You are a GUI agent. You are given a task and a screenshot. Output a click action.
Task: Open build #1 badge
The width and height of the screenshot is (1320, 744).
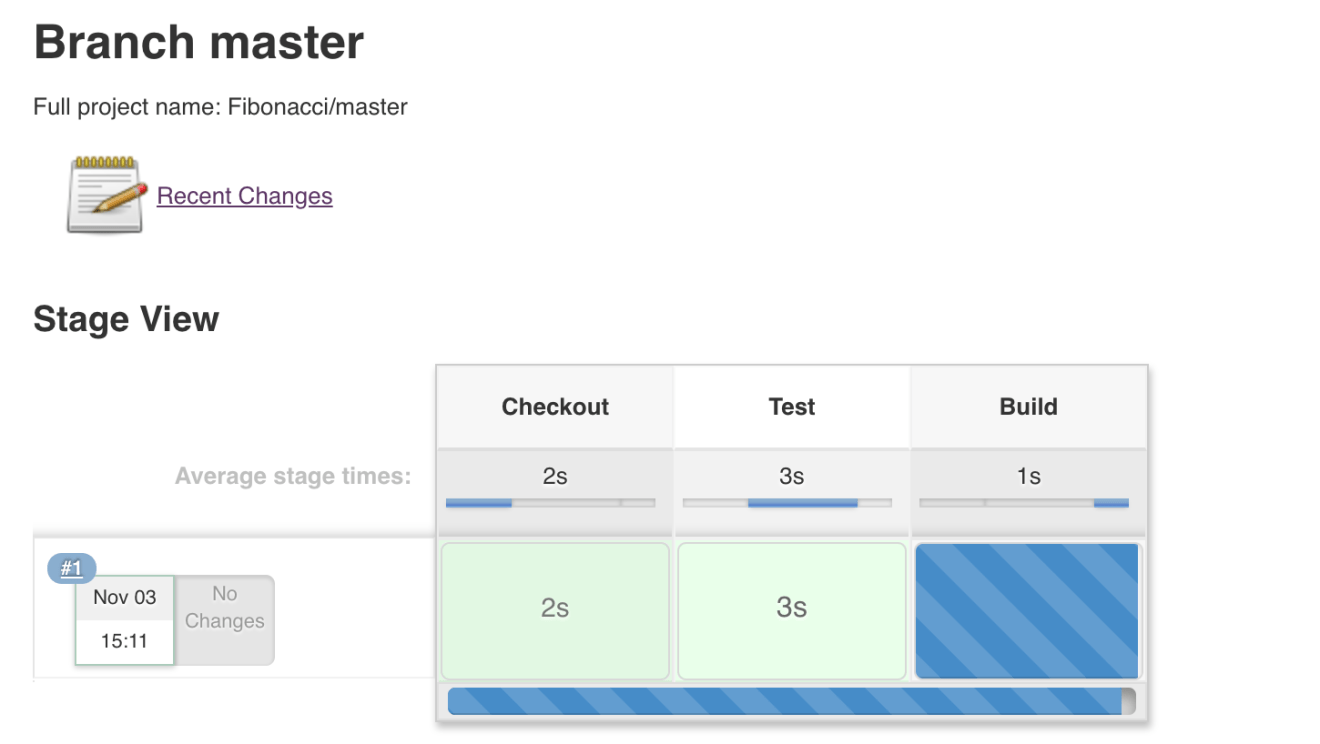71,569
